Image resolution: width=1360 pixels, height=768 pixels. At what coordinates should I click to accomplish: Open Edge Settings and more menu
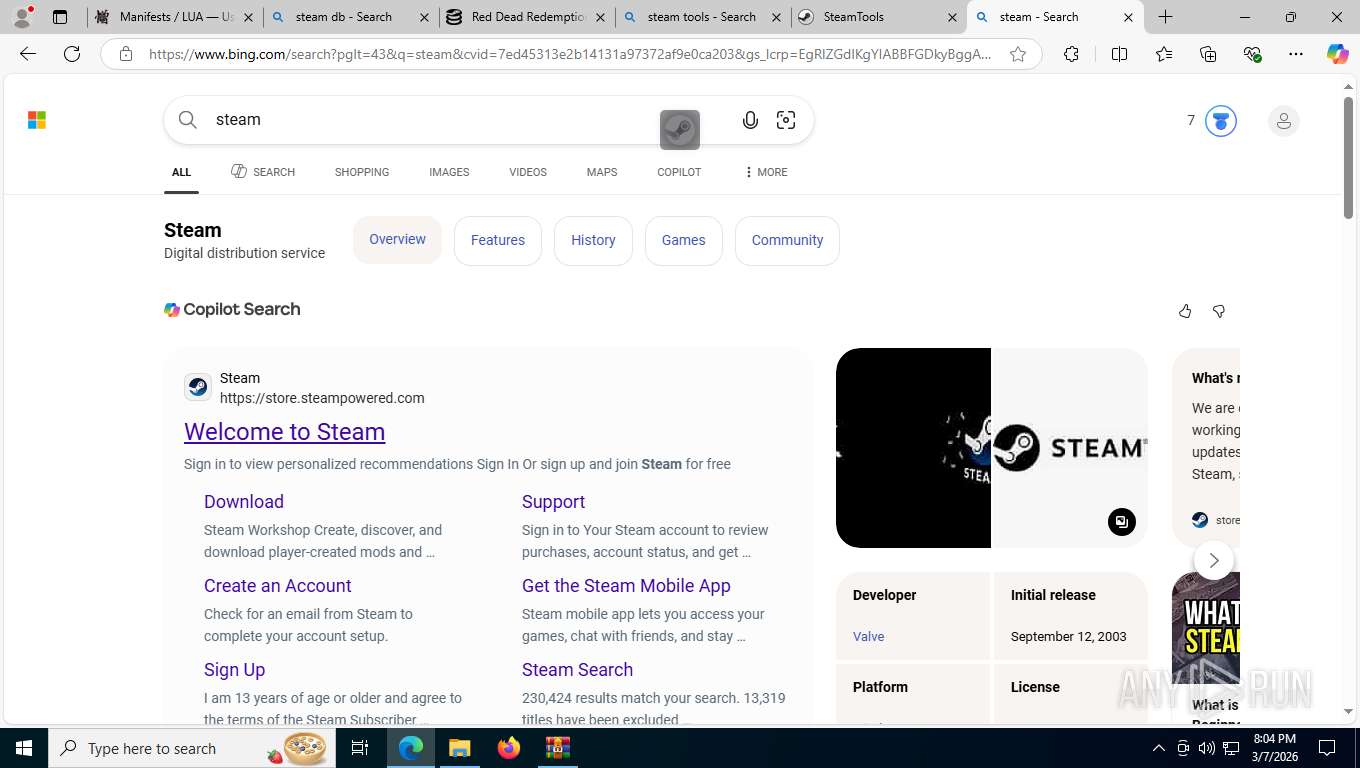click(x=1296, y=54)
